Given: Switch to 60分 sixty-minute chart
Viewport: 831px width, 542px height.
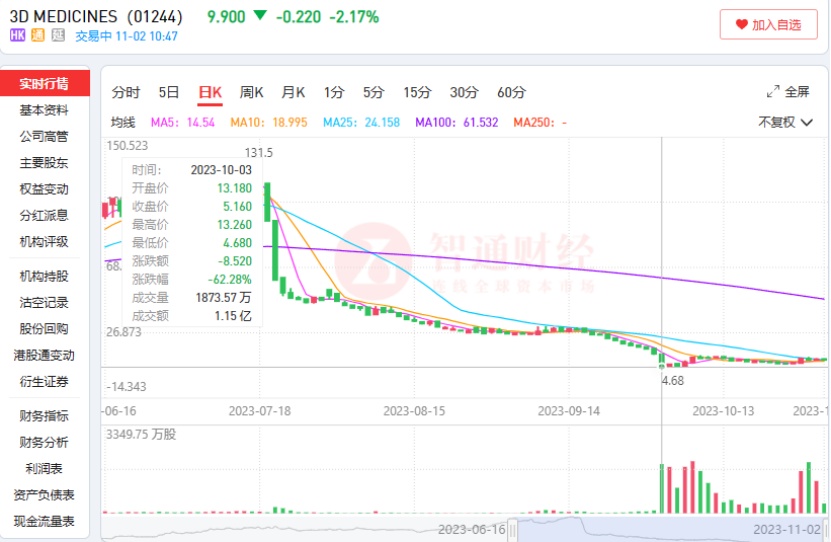Looking at the screenshot, I should click(511, 92).
